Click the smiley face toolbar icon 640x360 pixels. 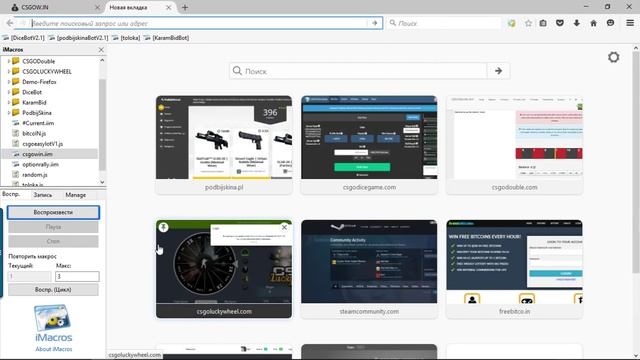coord(610,23)
